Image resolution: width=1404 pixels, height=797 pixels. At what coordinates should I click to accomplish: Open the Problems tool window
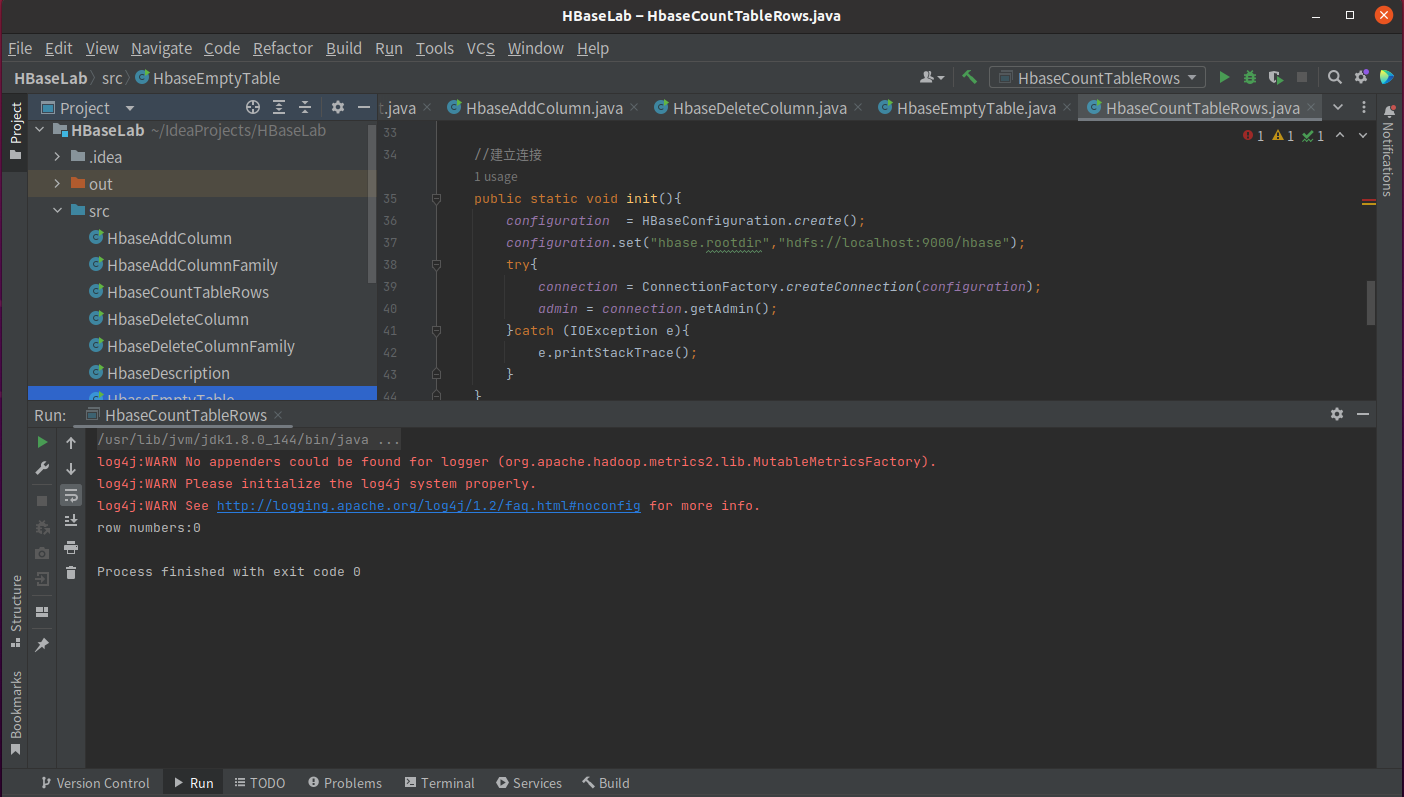click(x=345, y=783)
